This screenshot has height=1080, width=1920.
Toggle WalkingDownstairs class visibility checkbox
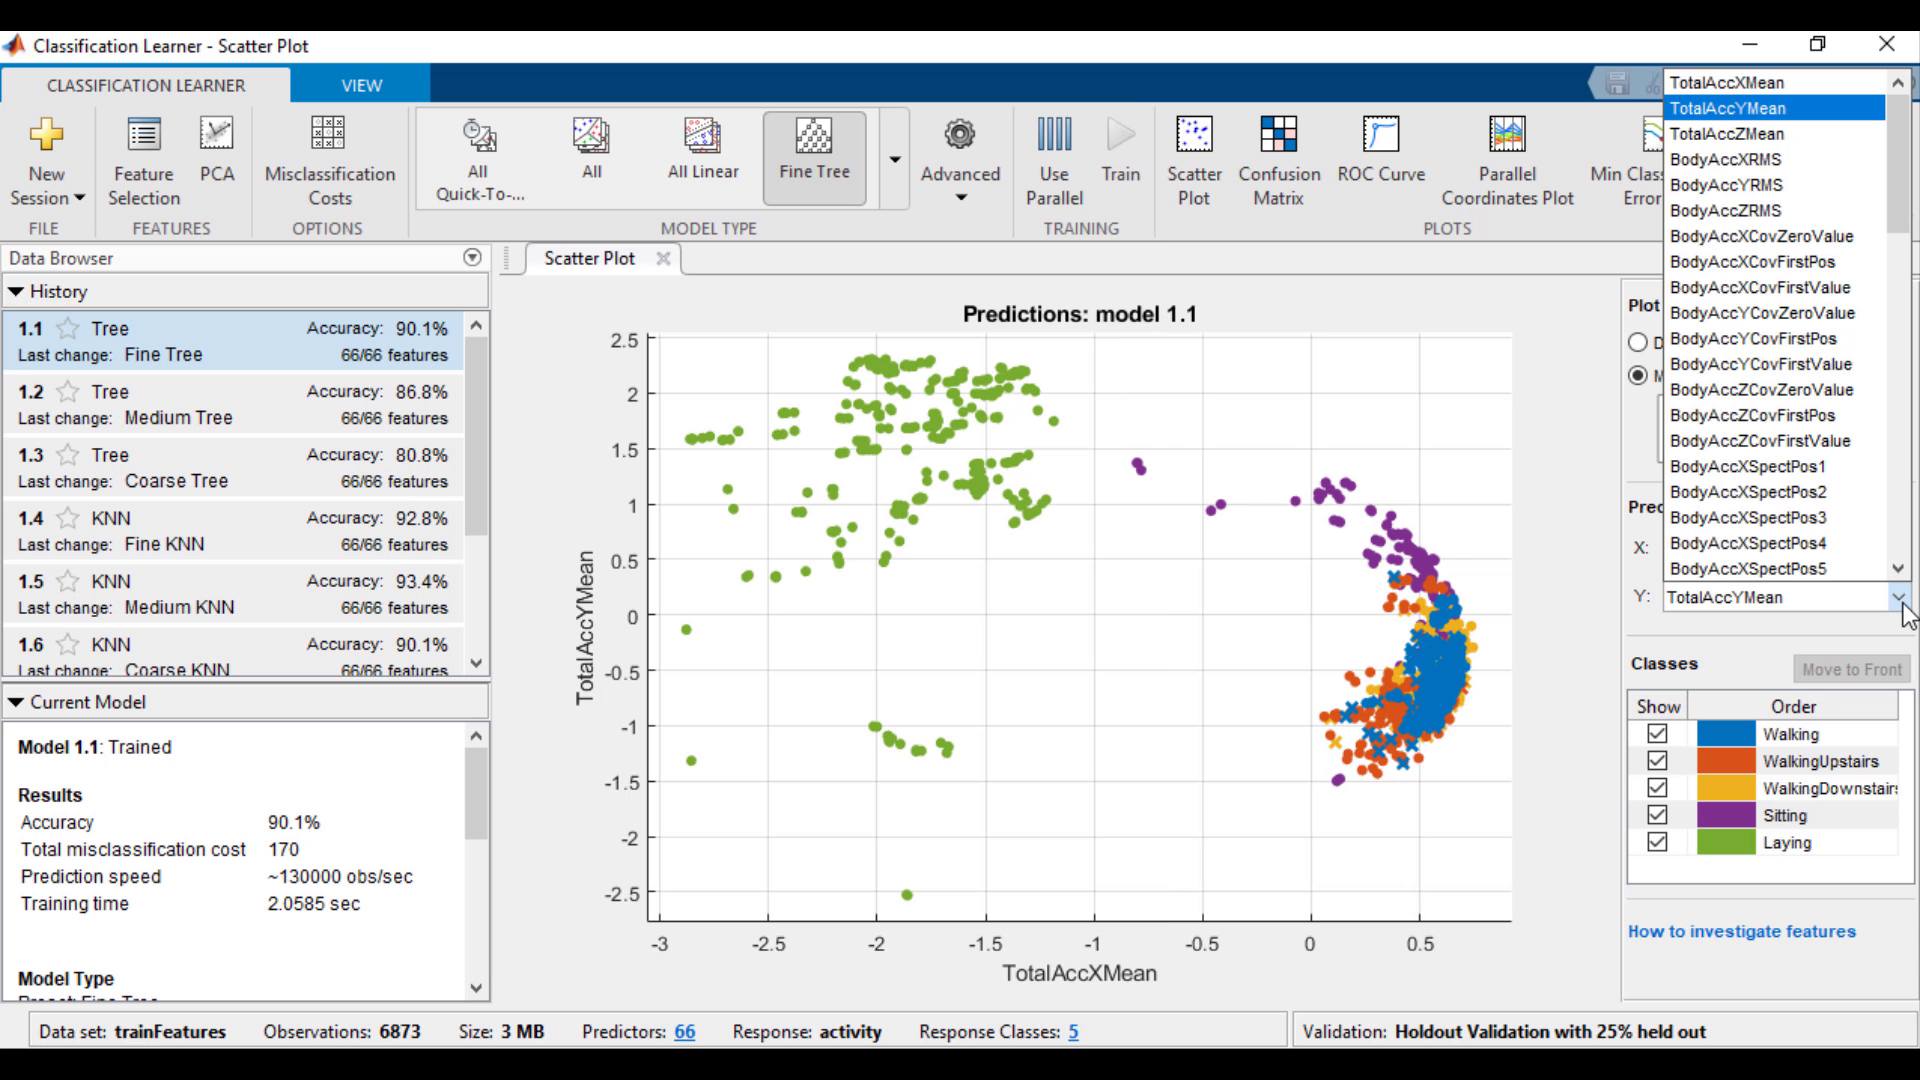point(1657,788)
